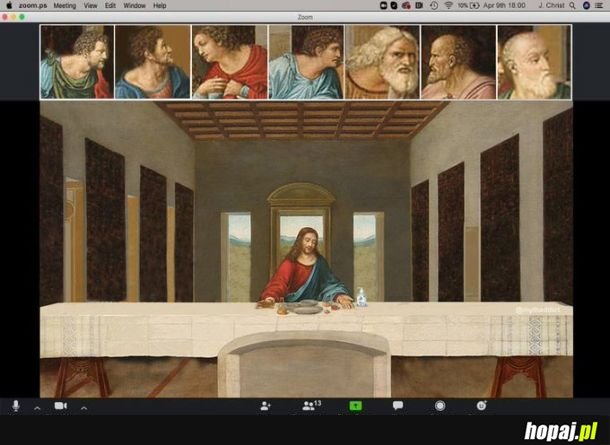Minimize Zoom window with yellow button

click(14, 17)
